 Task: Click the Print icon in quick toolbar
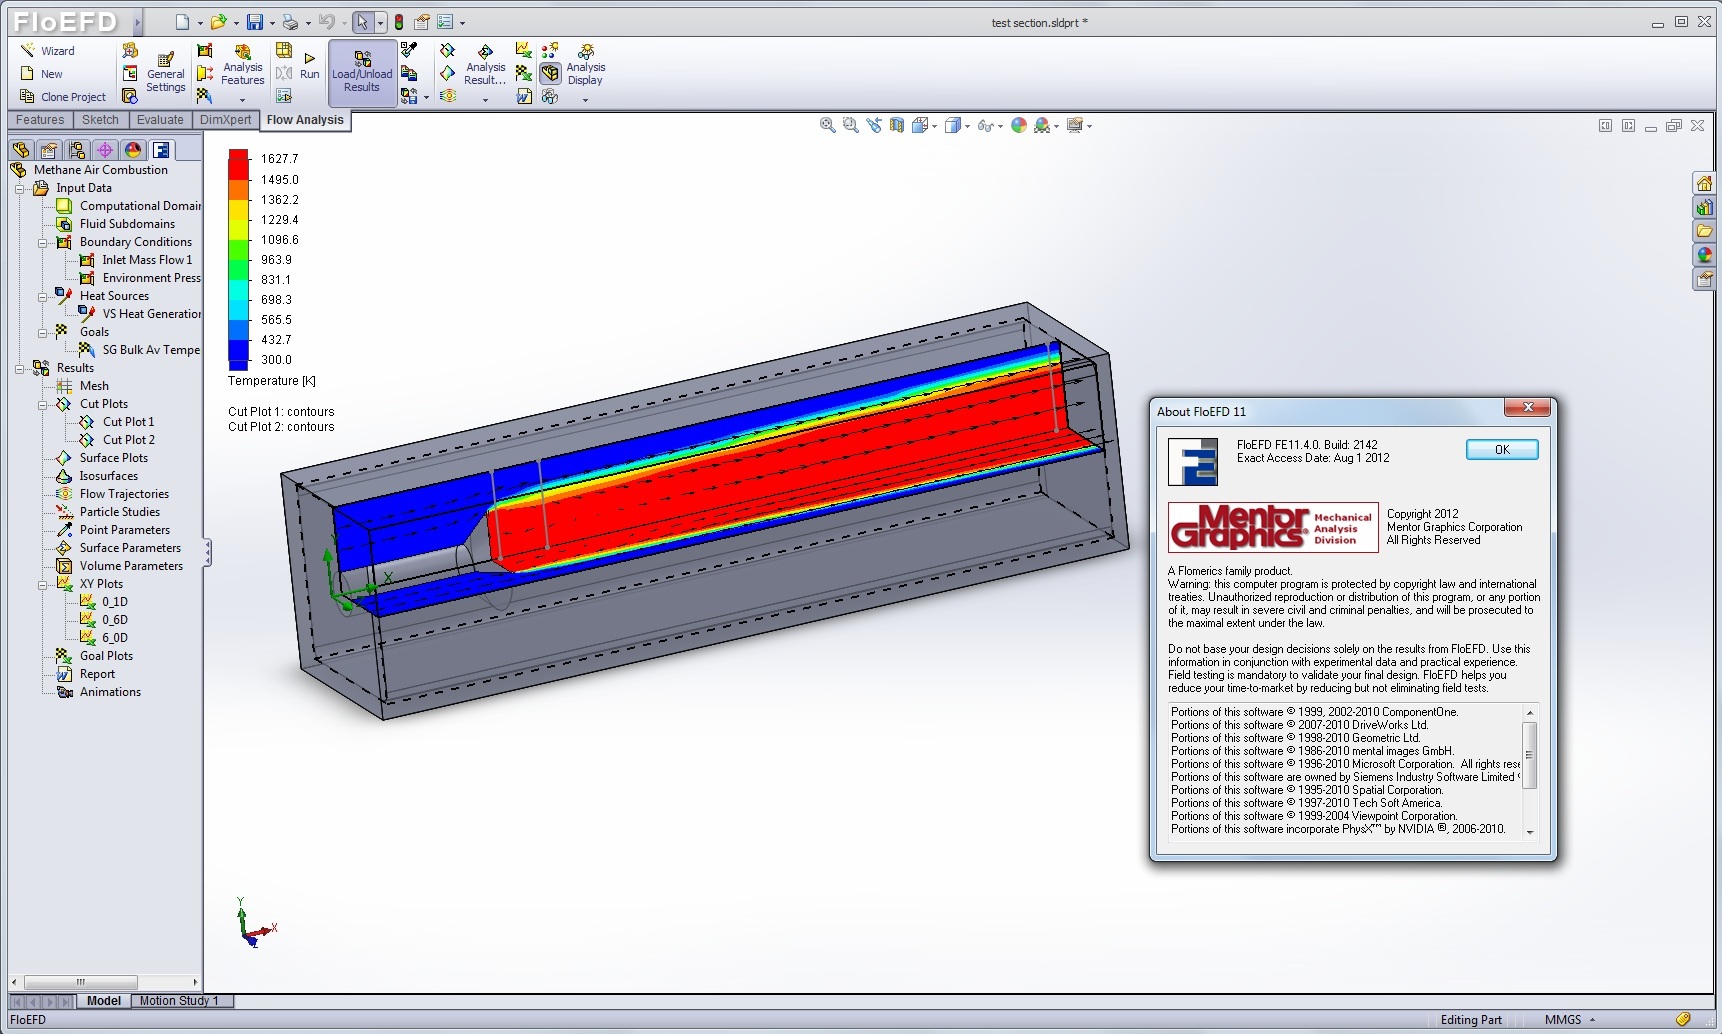[290, 22]
